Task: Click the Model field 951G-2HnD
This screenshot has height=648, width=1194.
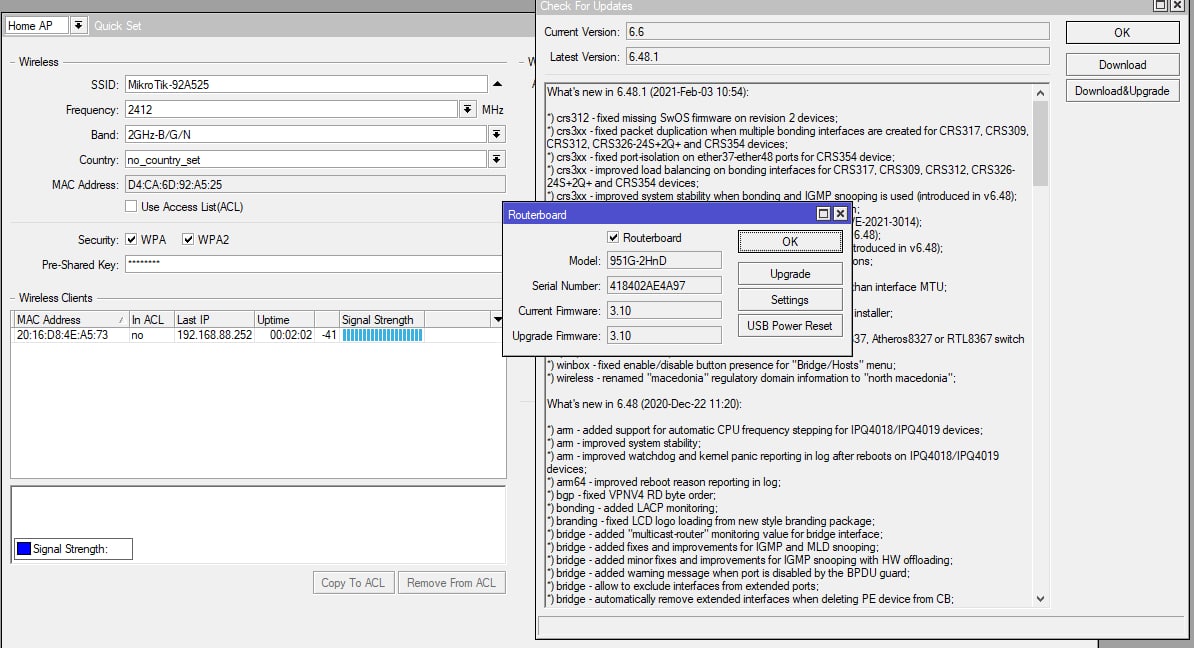Action: click(x=664, y=260)
